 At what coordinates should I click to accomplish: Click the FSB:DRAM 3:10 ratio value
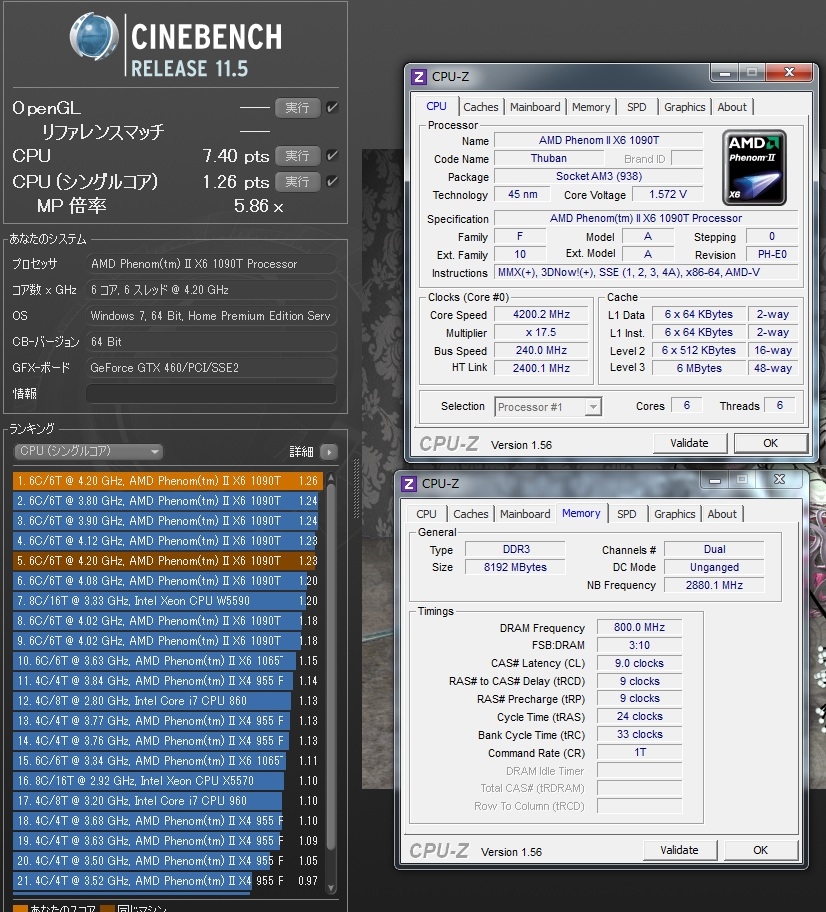pos(639,646)
